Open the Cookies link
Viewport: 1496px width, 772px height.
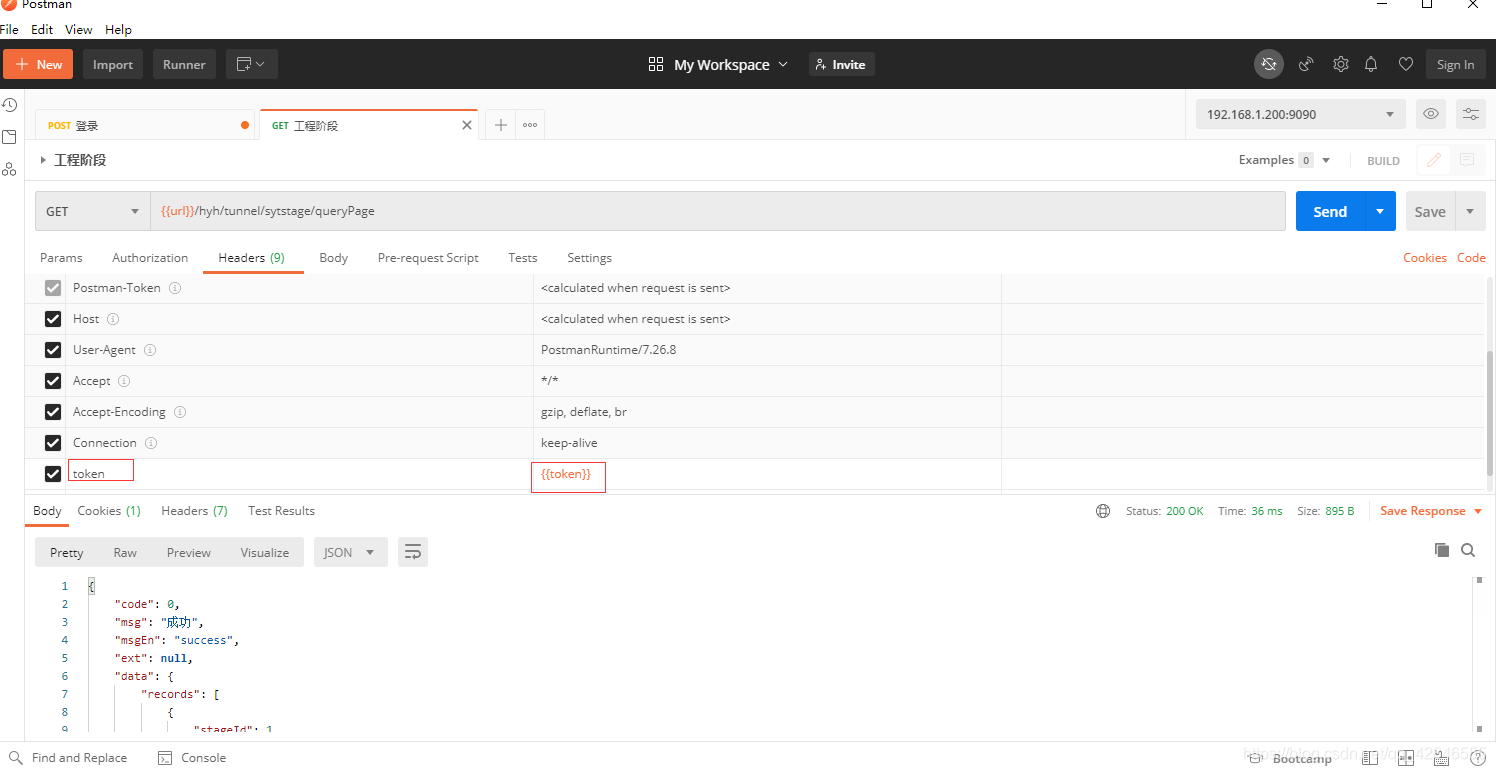click(x=1424, y=258)
